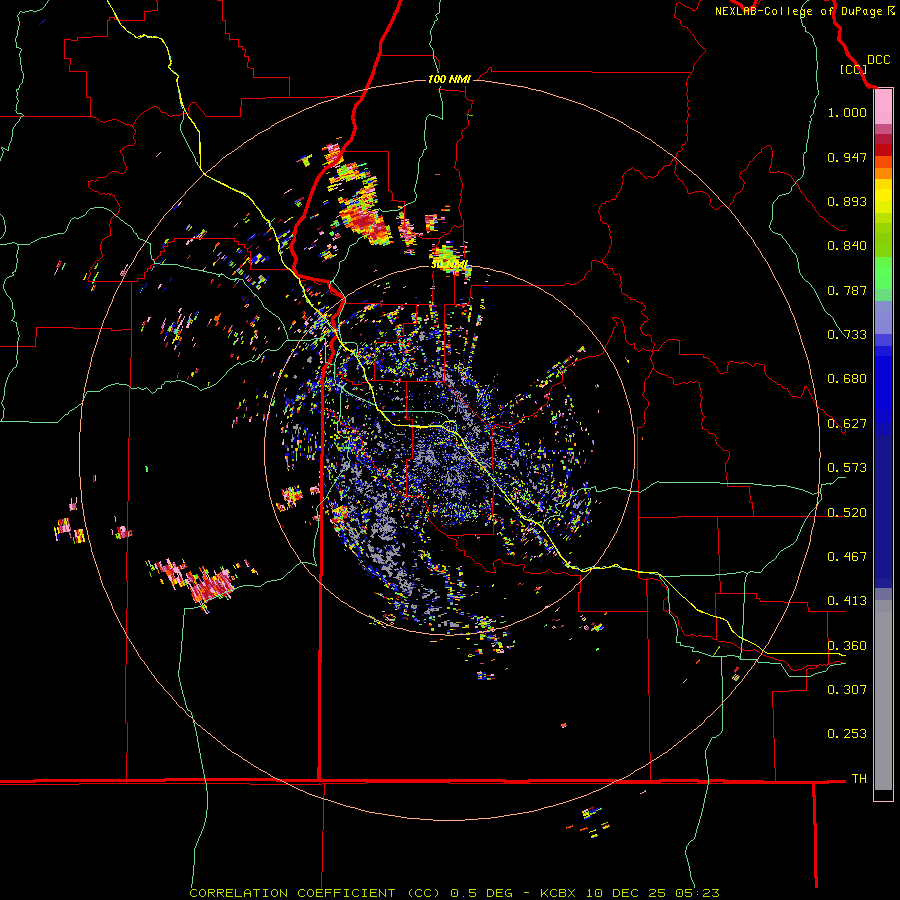
Task: Click the 50 NMI range ring label
Action: [x=449, y=265]
